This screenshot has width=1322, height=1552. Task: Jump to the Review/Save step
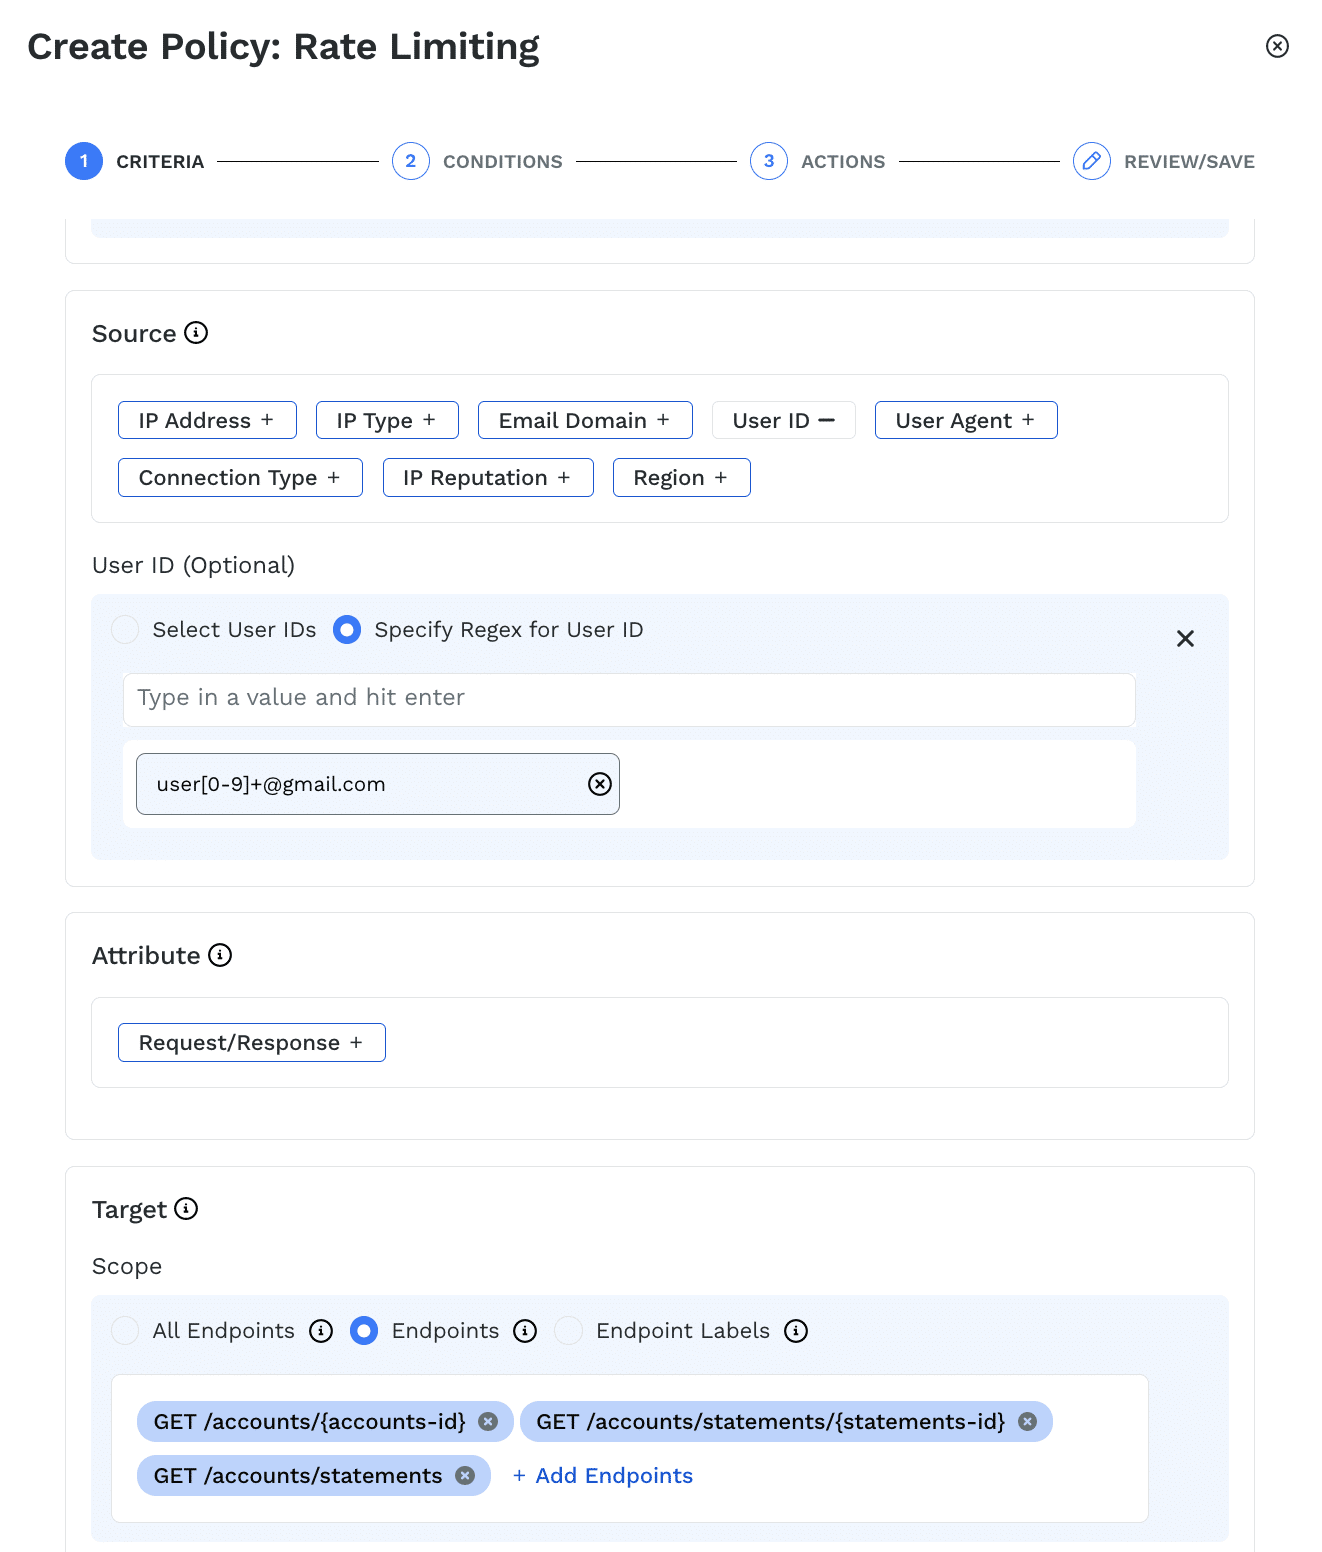(x=1091, y=161)
